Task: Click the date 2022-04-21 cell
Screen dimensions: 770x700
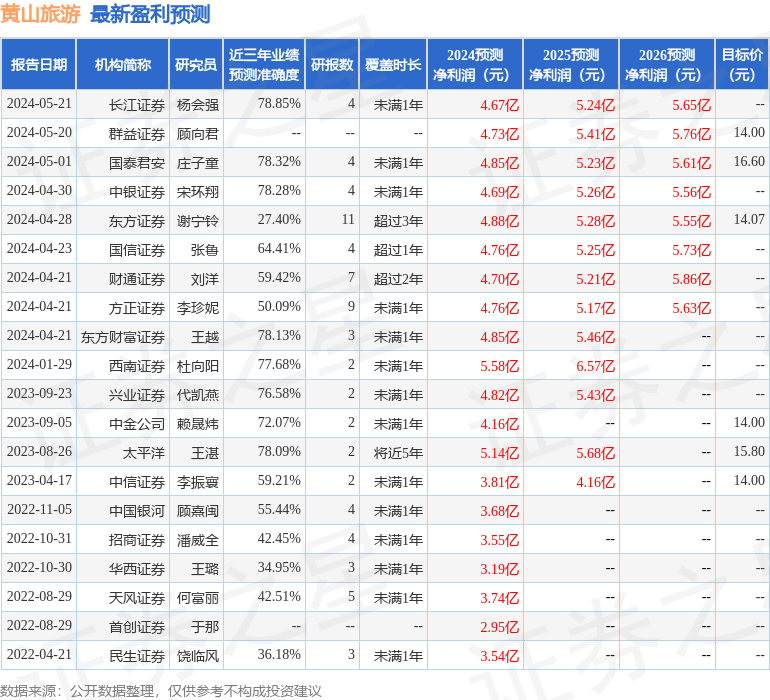Action: tap(39, 654)
